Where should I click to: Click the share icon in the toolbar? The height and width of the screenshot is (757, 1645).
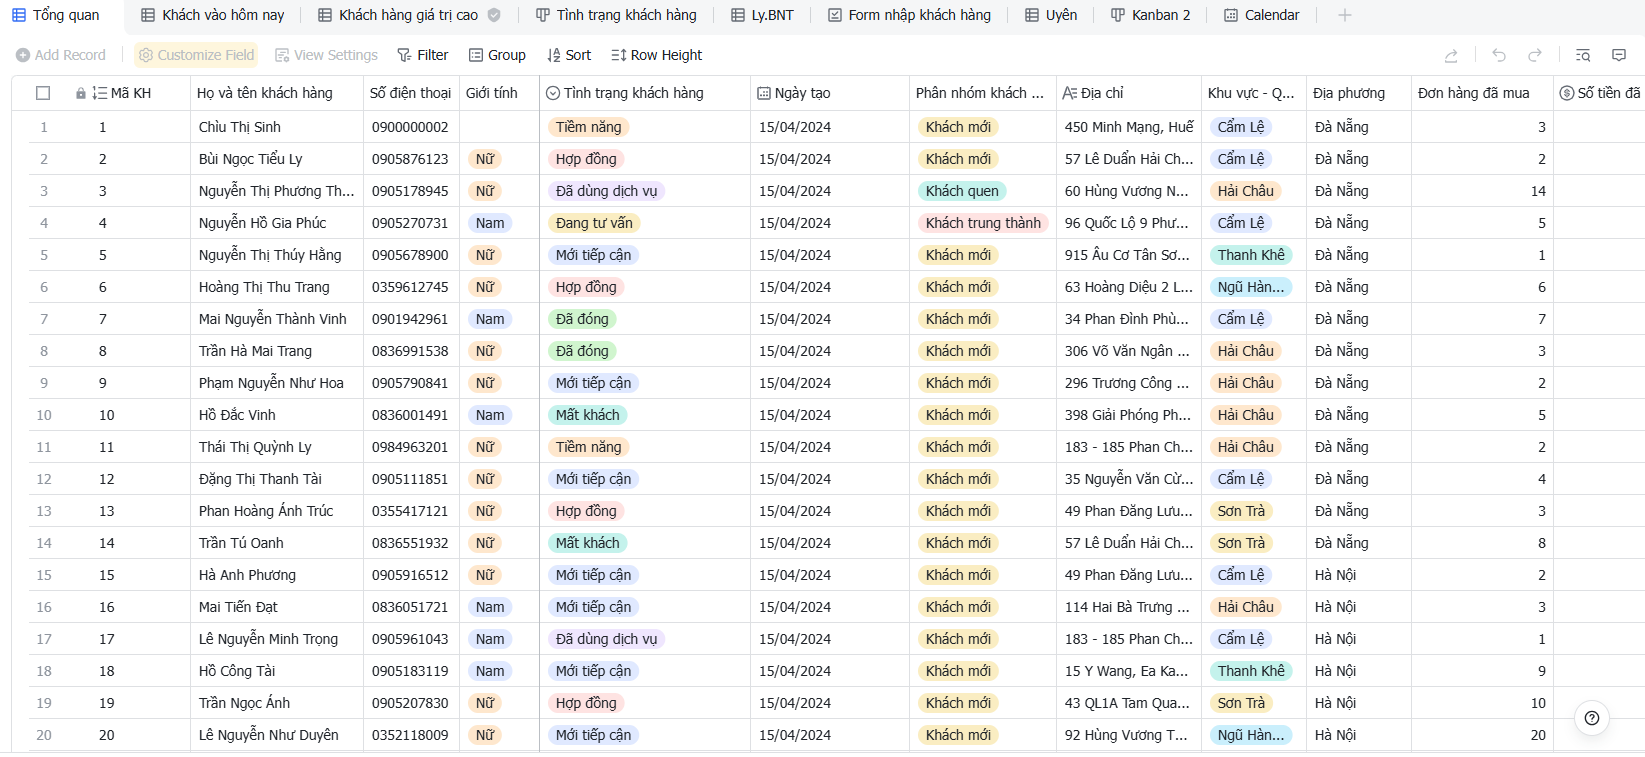[x=1451, y=55]
